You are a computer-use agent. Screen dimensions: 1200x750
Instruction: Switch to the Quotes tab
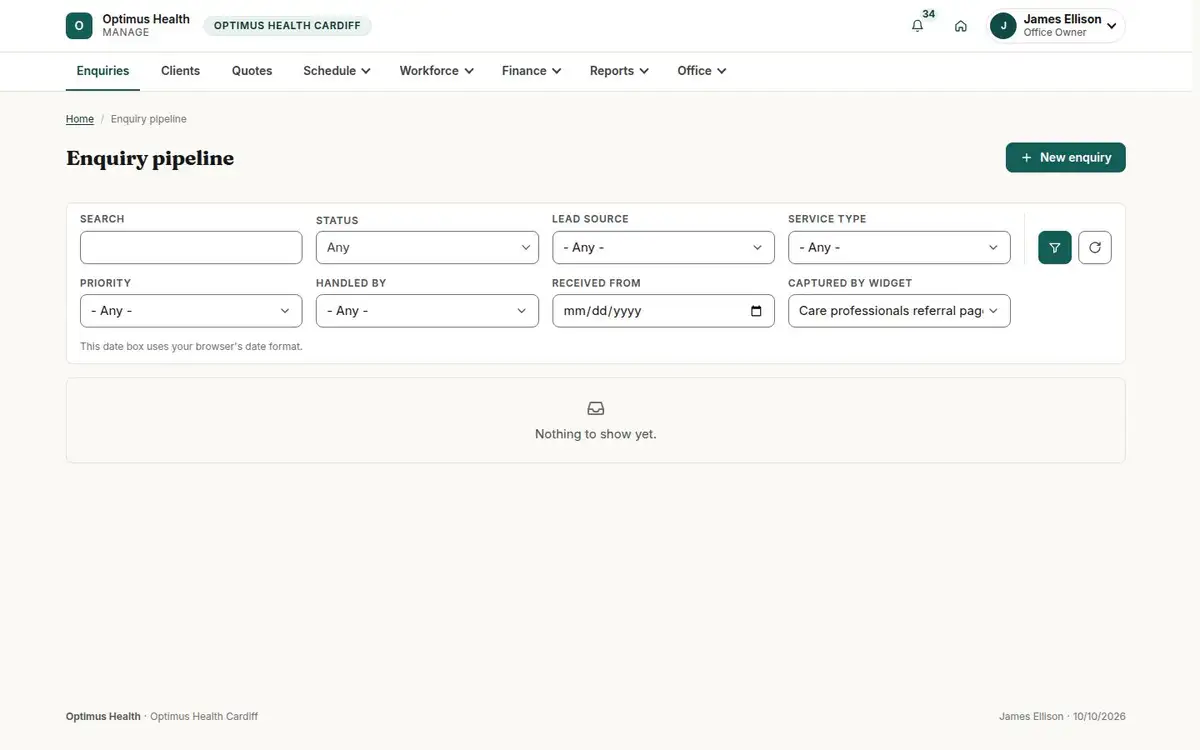[x=252, y=71]
